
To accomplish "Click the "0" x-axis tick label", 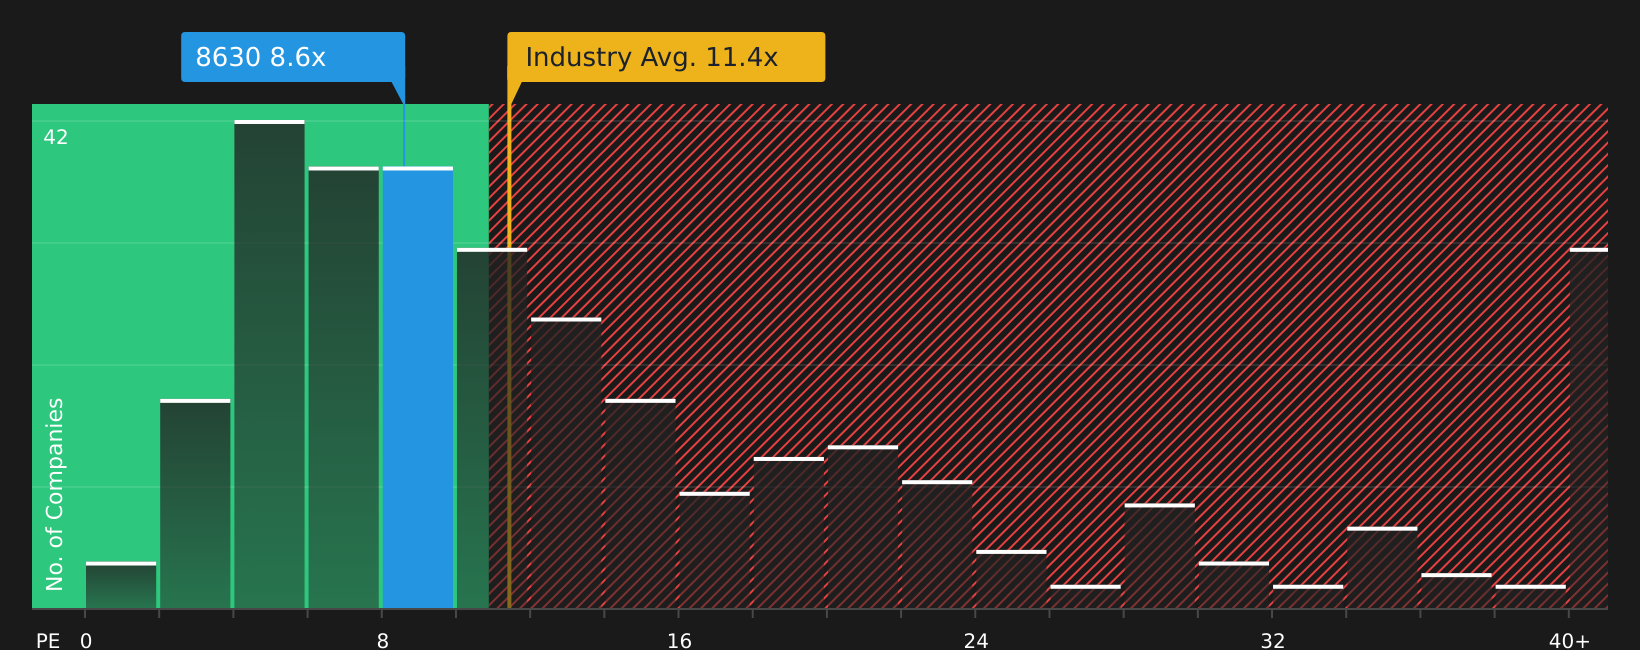I will point(86,641).
